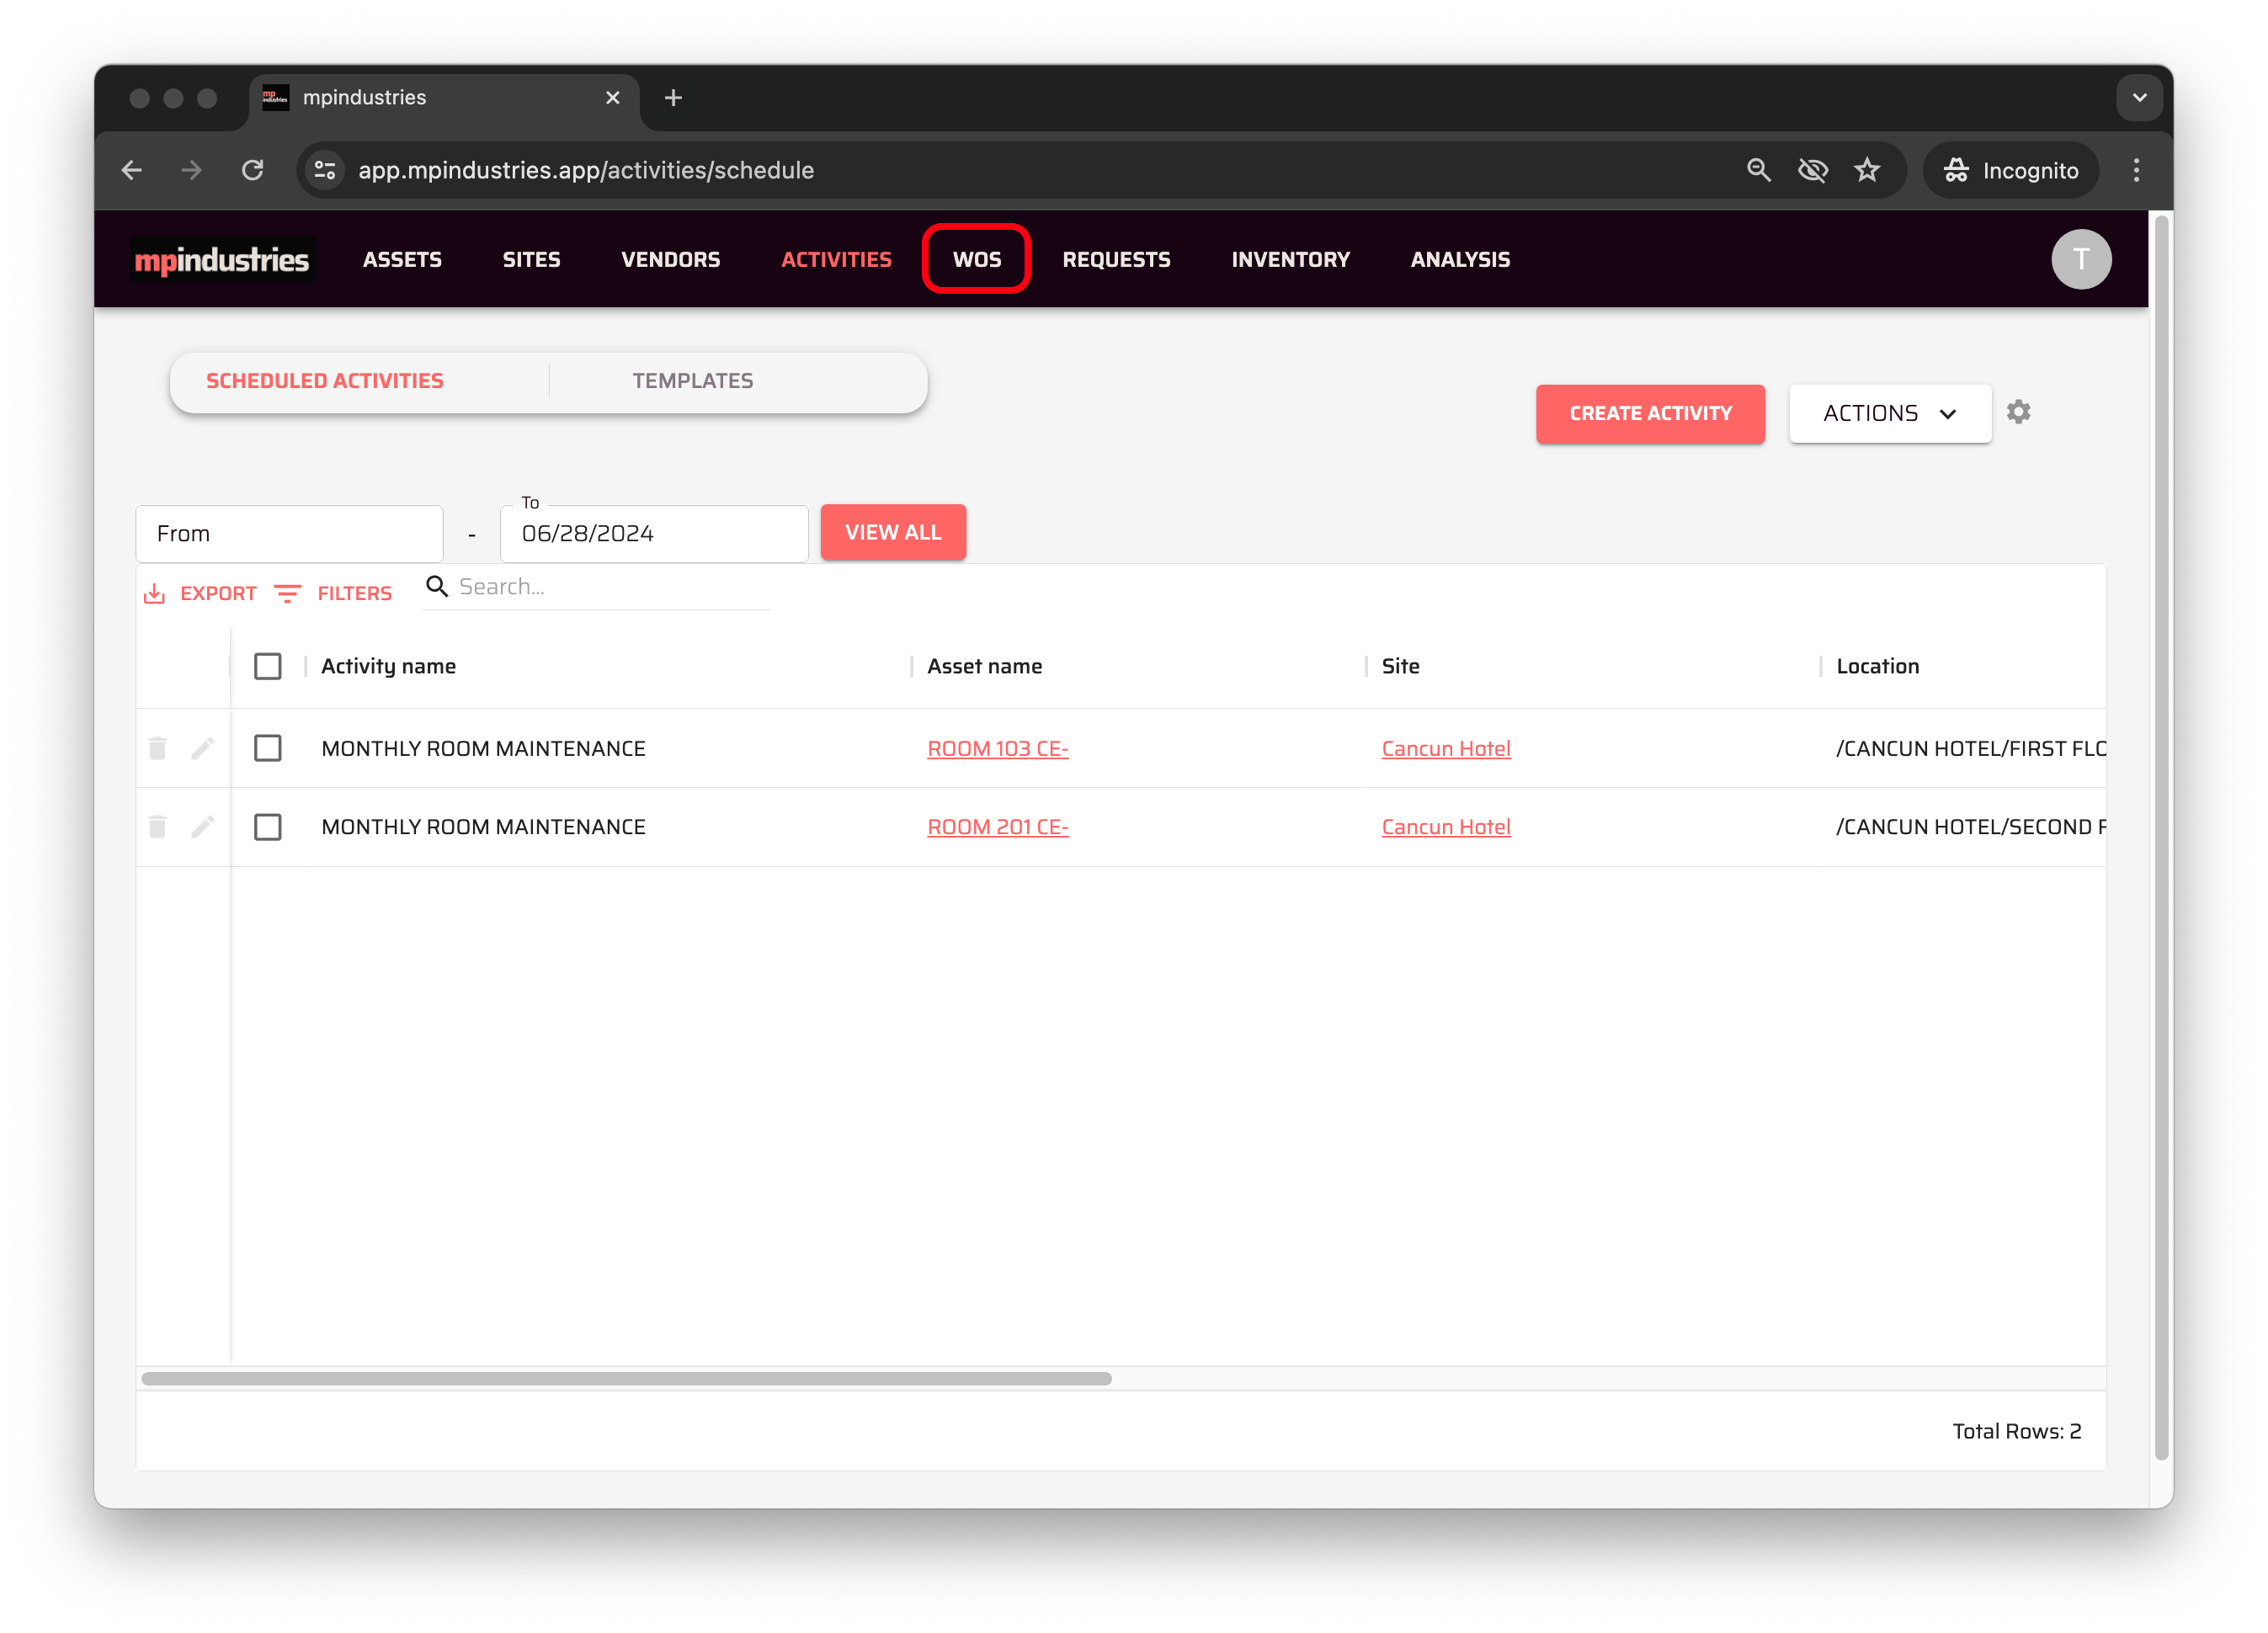The height and width of the screenshot is (1633, 2268).
Task: Check the ROOM 201 row checkbox
Action: [267, 827]
